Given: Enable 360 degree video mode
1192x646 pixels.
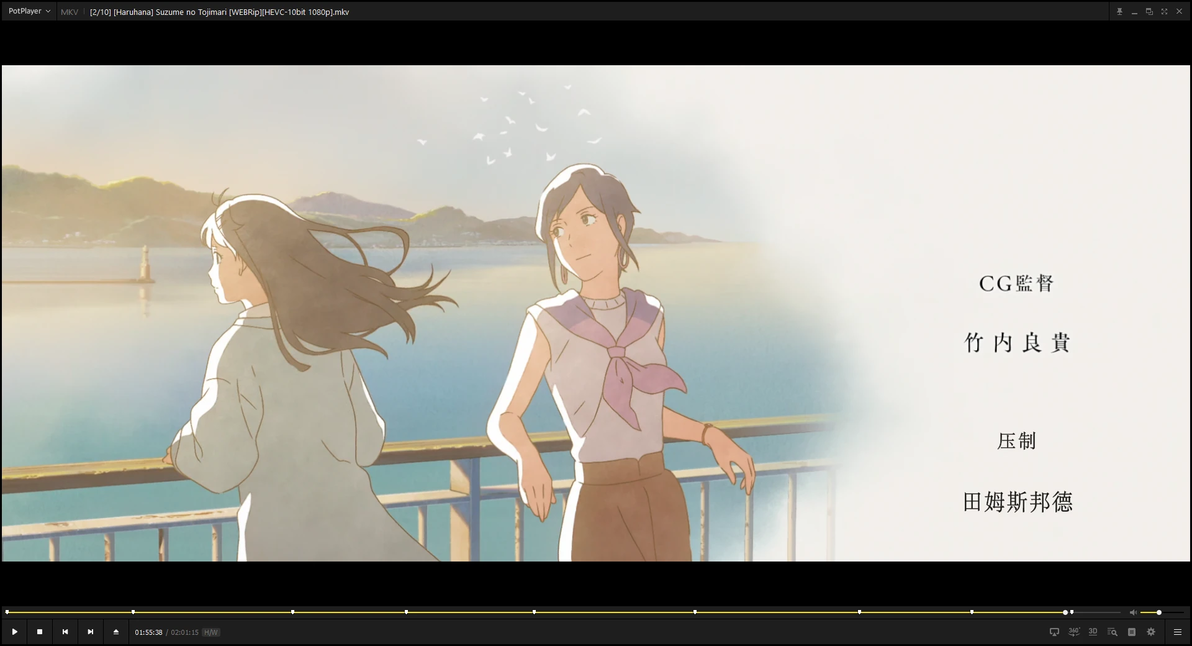Looking at the screenshot, I should click(x=1073, y=632).
